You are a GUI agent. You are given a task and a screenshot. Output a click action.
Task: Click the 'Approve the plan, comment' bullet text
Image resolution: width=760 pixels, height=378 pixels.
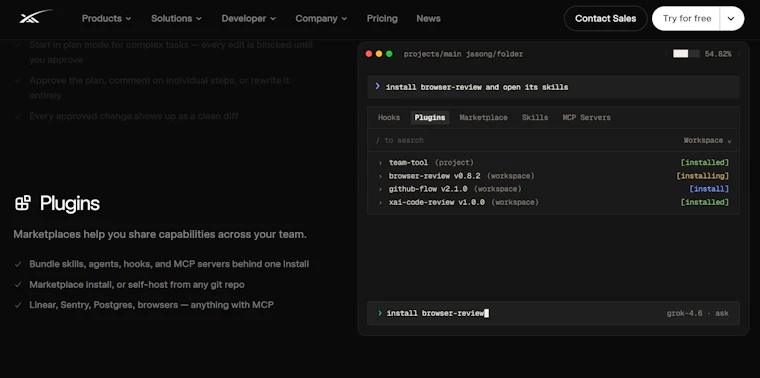[159, 88]
